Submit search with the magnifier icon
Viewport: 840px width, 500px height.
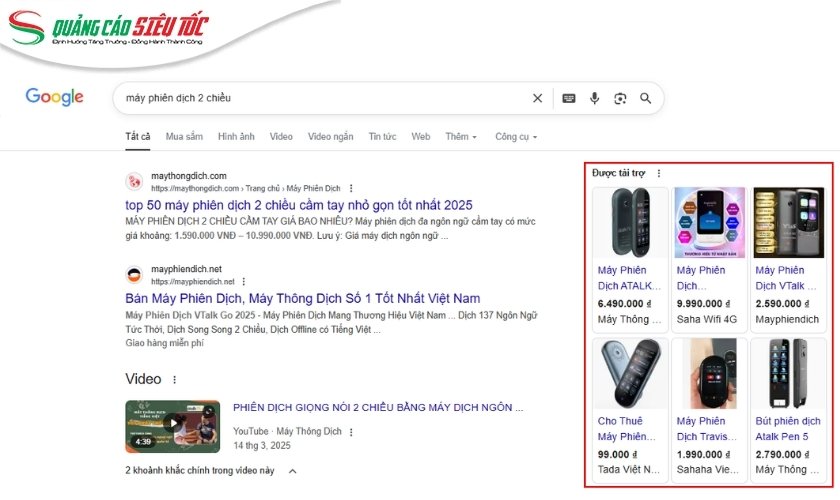646,98
